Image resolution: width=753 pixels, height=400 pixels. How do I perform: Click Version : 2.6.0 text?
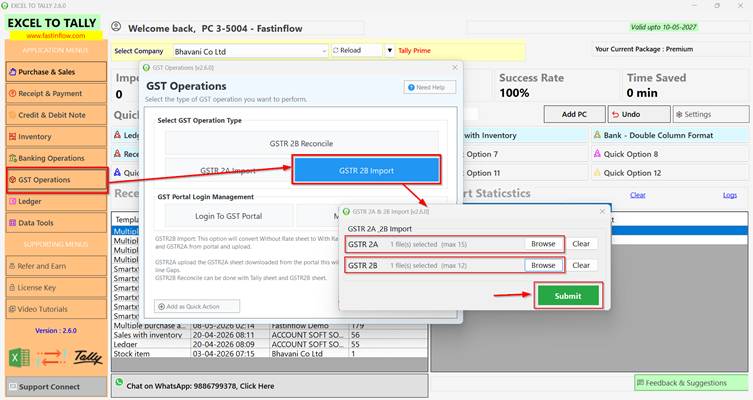click(56, 330)
